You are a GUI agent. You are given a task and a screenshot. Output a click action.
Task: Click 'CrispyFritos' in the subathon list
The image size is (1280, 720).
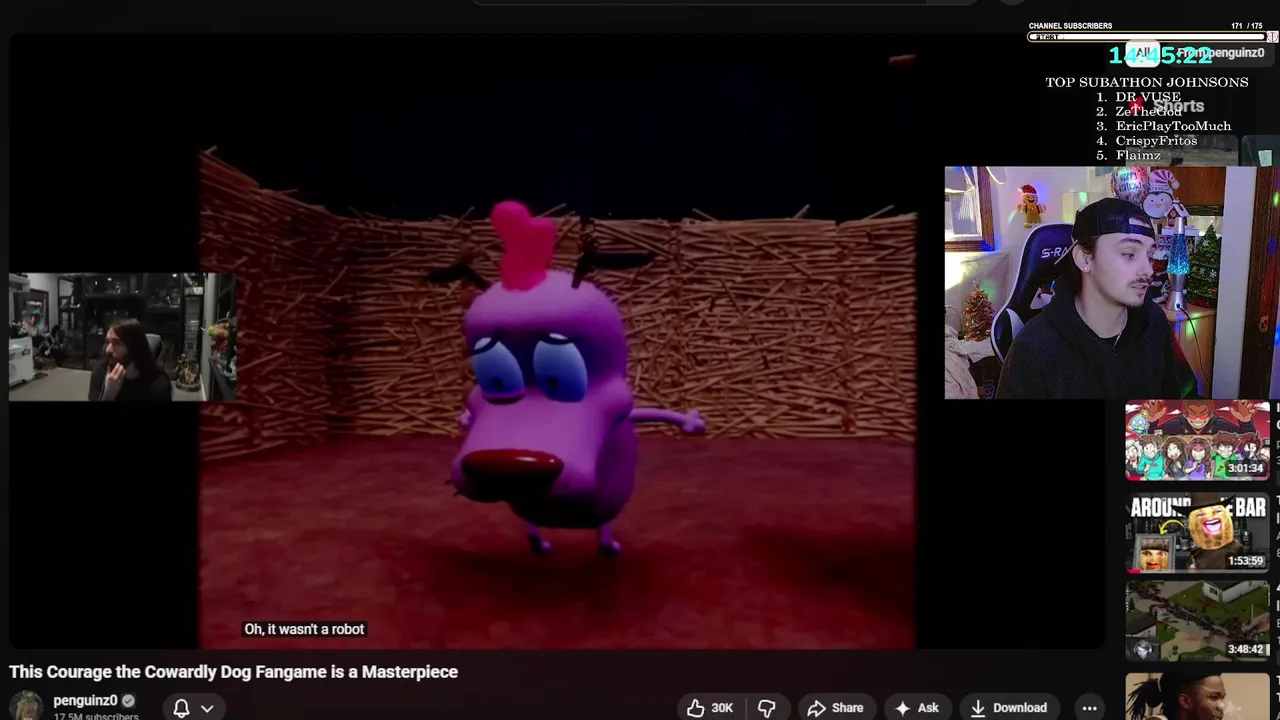click(1156, 141)
